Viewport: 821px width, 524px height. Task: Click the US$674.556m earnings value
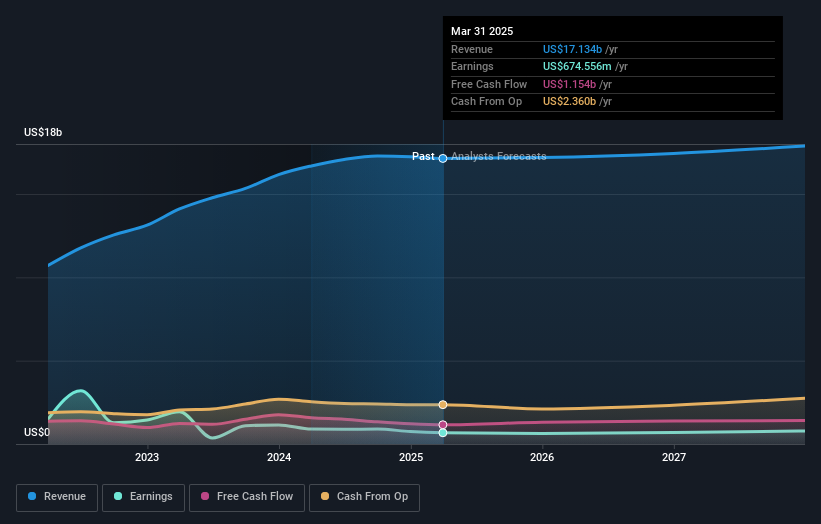click(577, 66)
